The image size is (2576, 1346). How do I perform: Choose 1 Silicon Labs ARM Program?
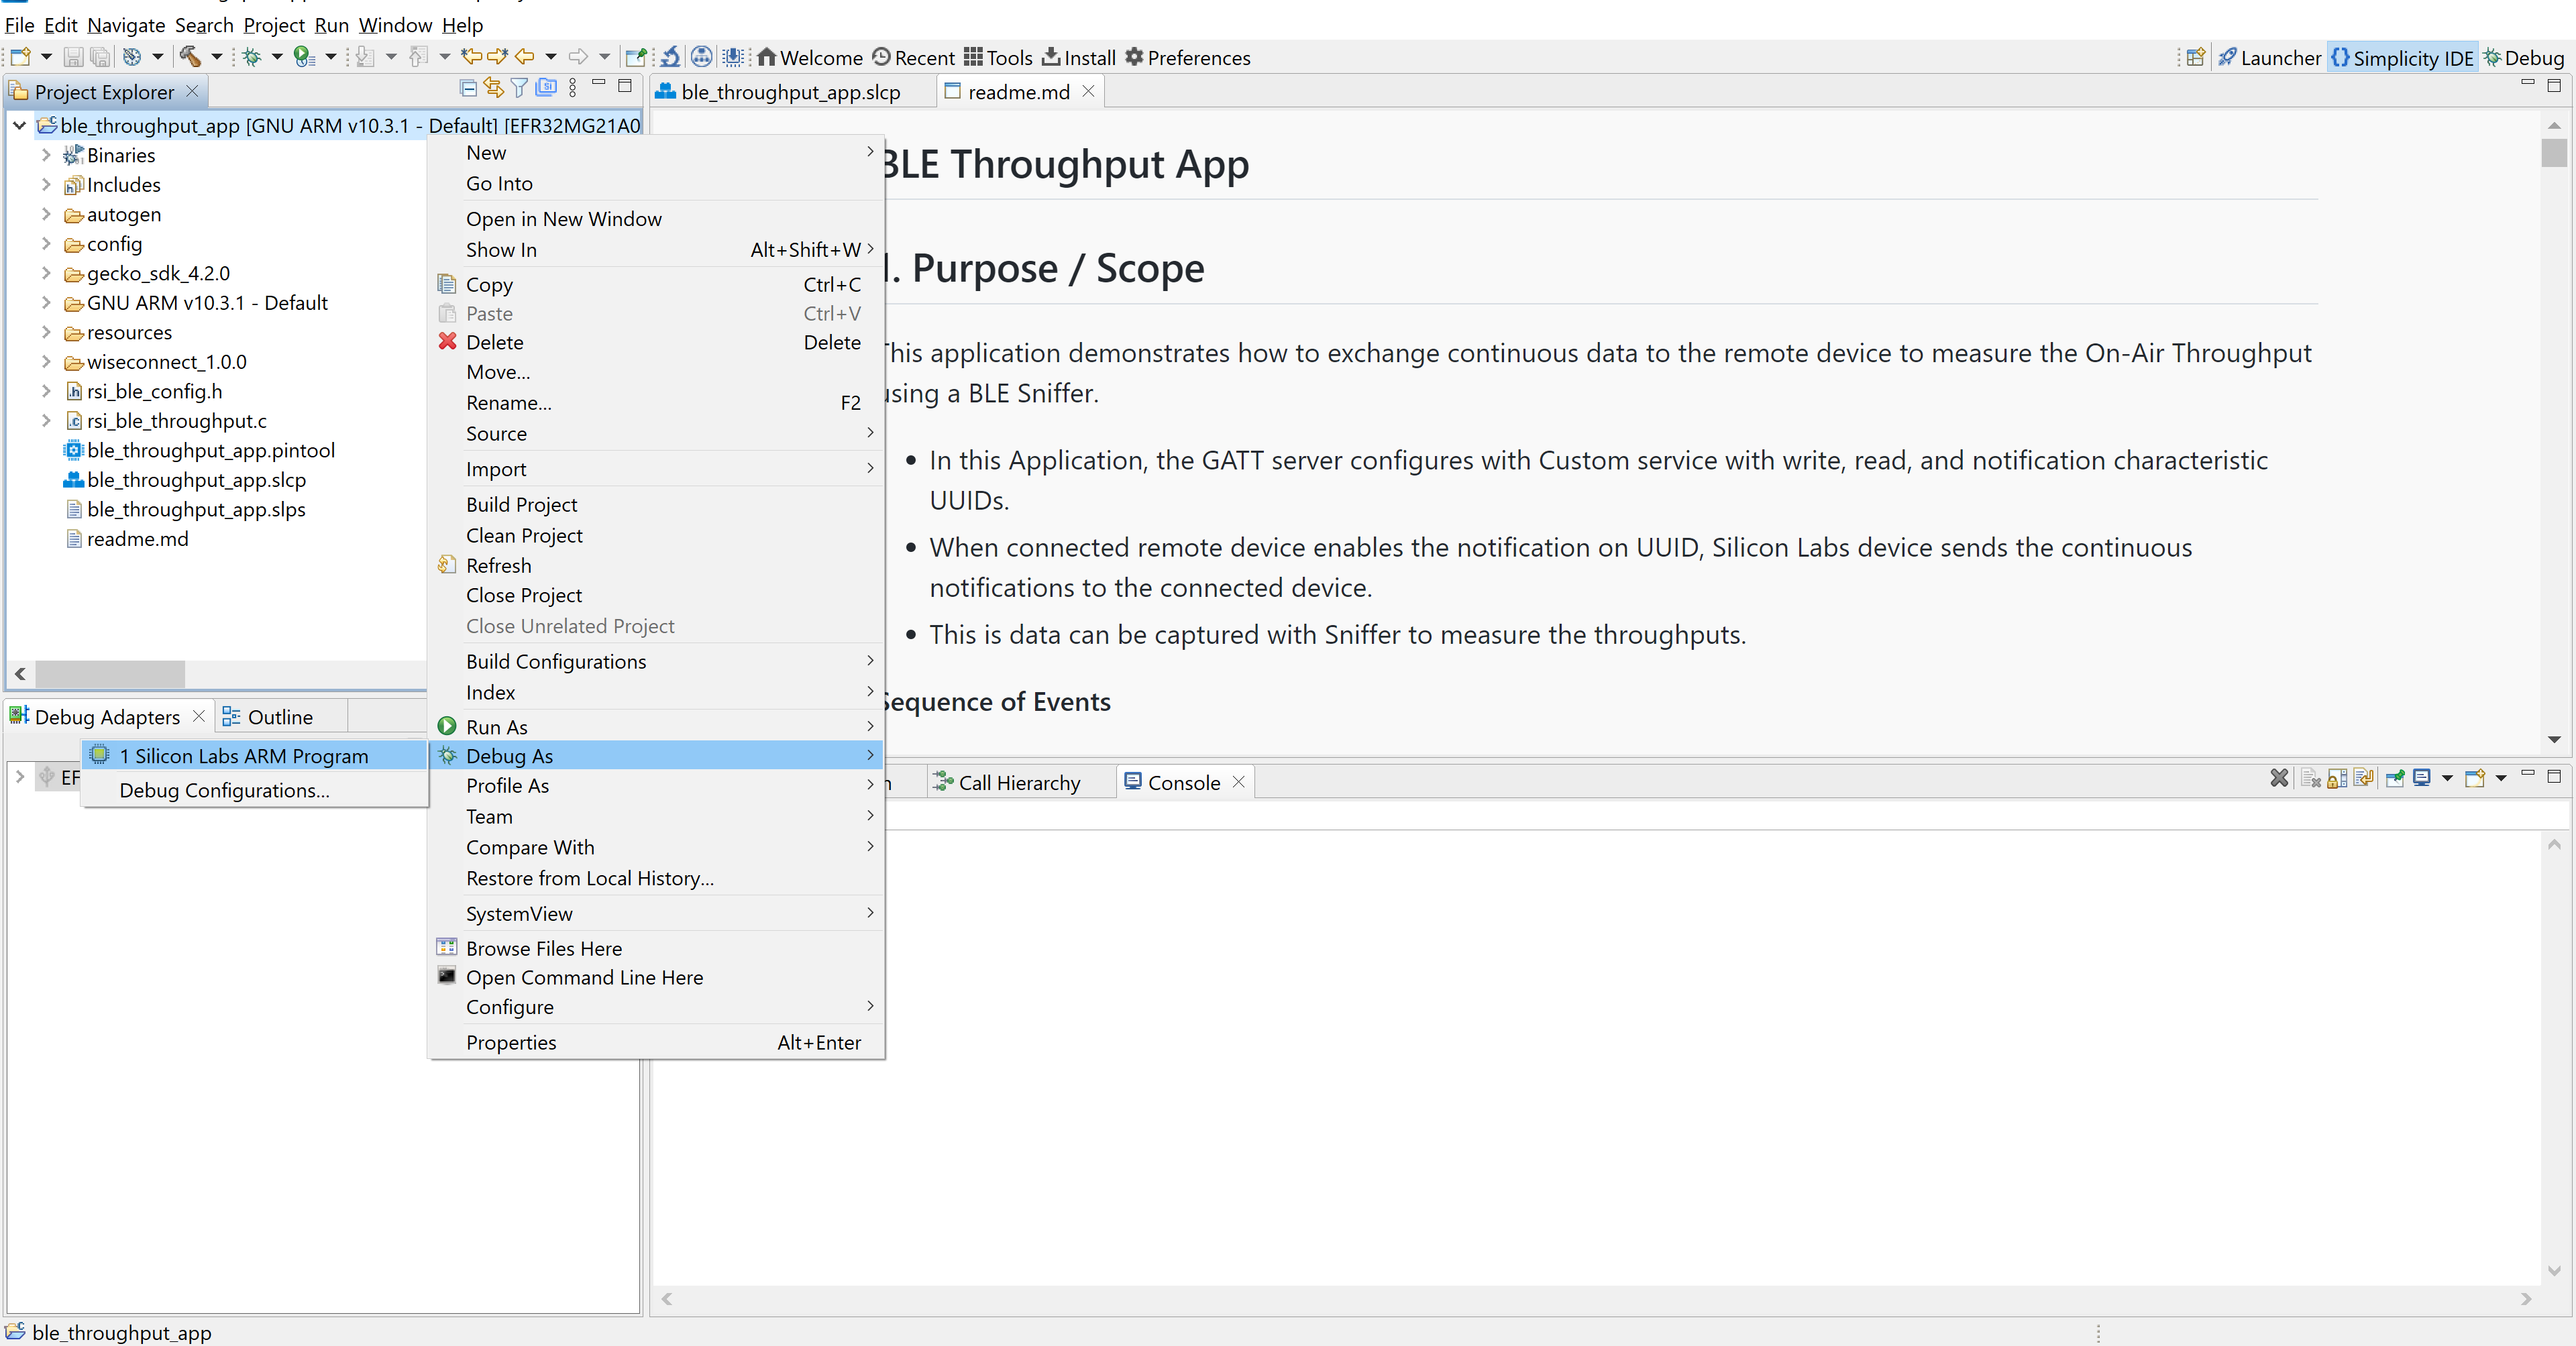(x=255, y=755)
